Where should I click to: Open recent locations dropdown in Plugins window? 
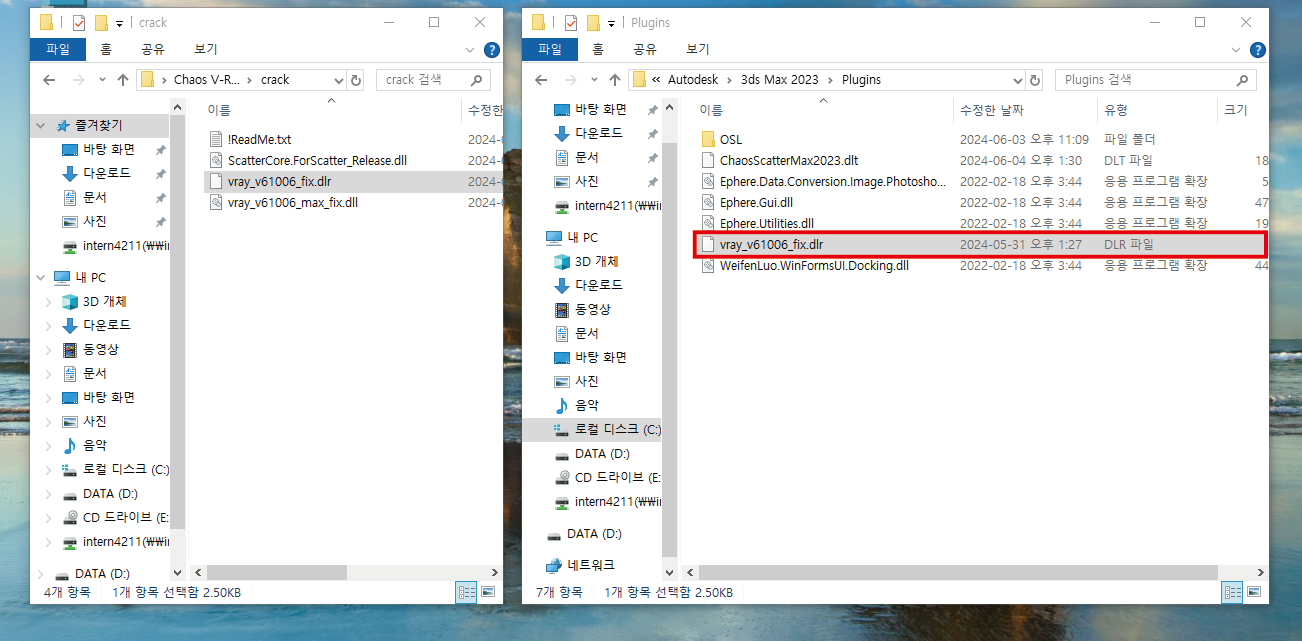595,80
